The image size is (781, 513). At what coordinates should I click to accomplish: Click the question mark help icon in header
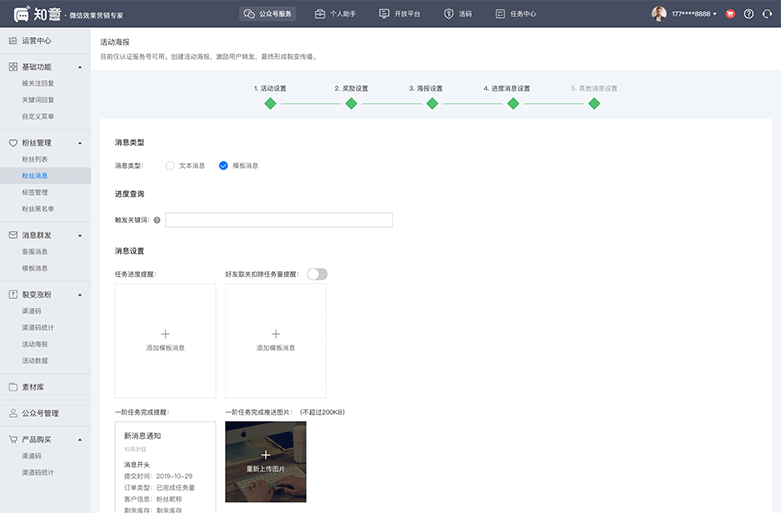749,14
